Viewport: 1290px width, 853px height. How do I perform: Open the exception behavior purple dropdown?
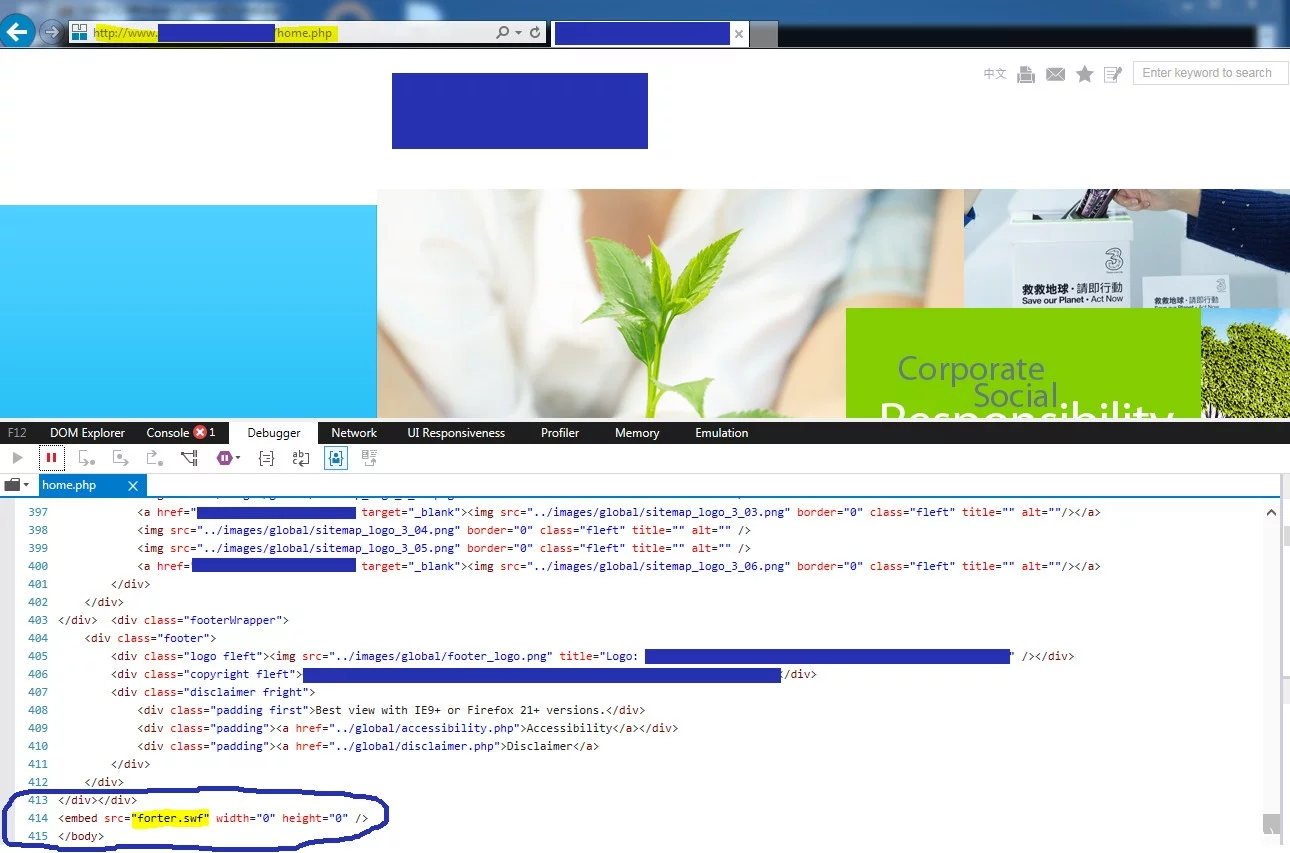point(228,458)
